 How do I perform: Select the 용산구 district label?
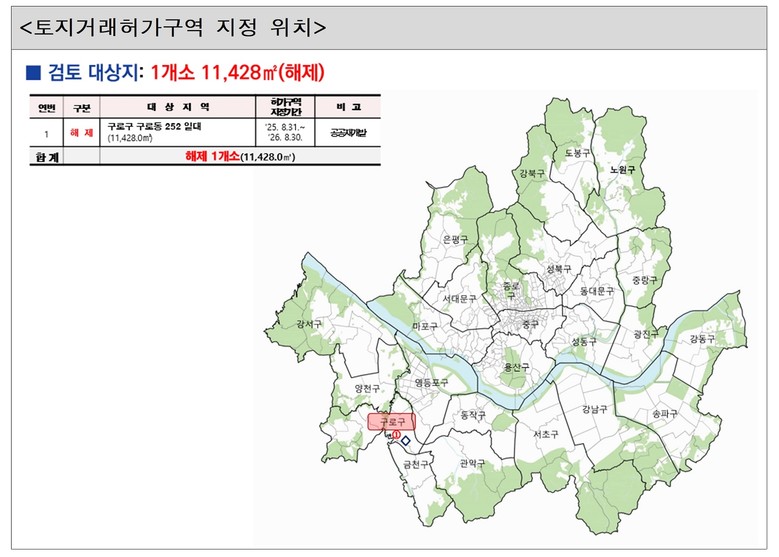tap(518, 367)
